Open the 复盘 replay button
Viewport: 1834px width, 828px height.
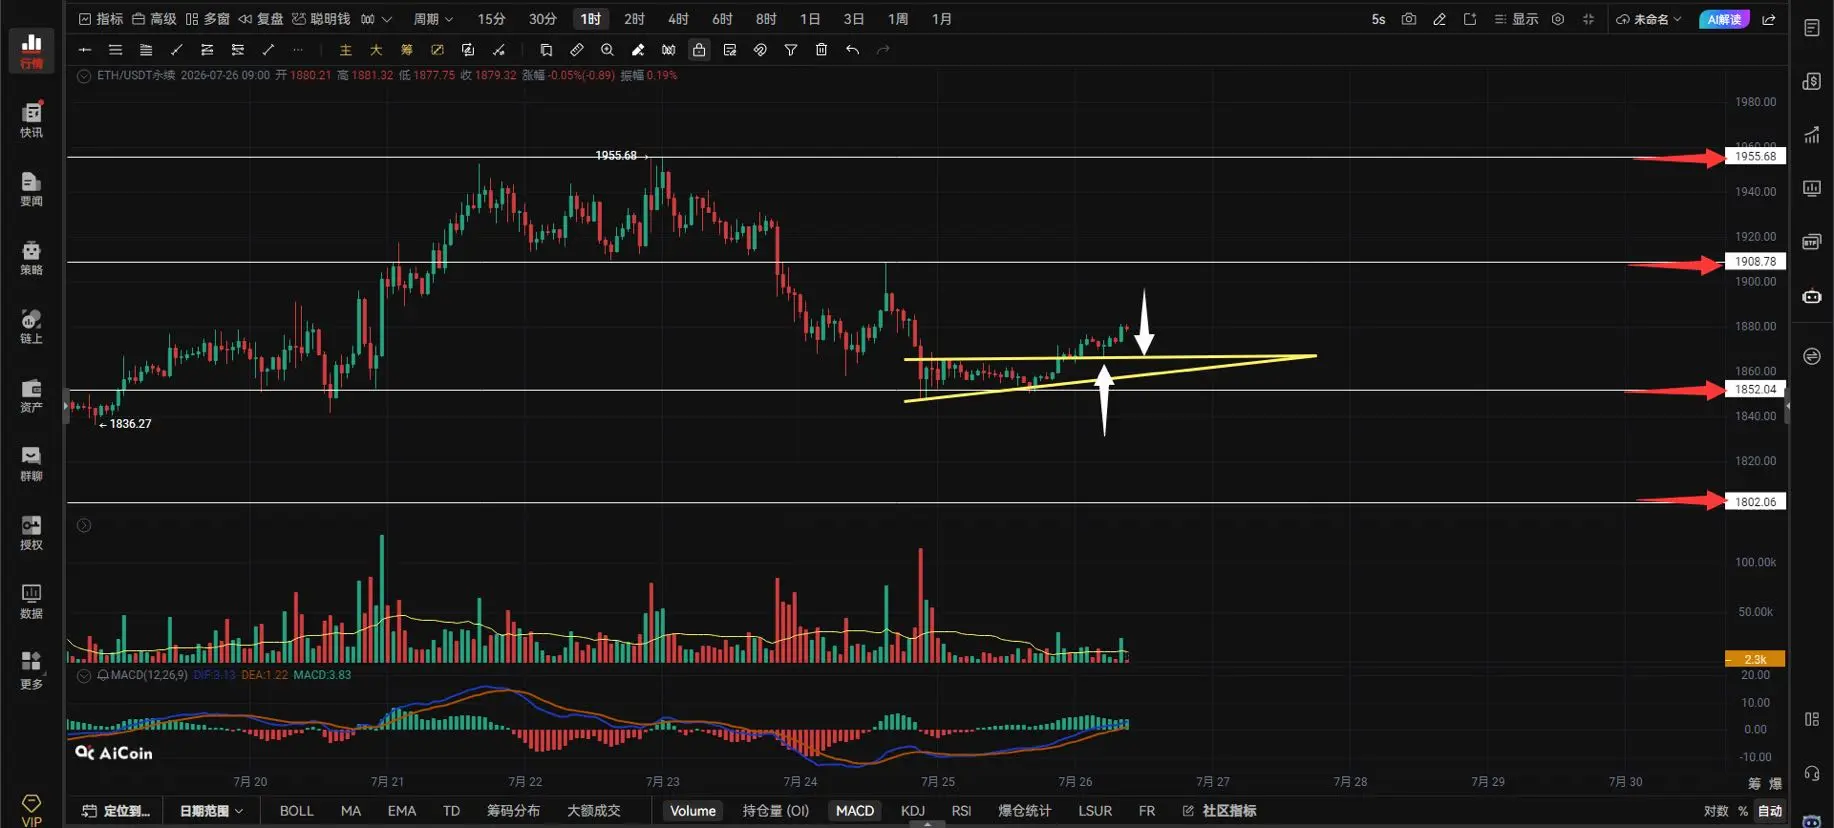click(x=261, y=19)
